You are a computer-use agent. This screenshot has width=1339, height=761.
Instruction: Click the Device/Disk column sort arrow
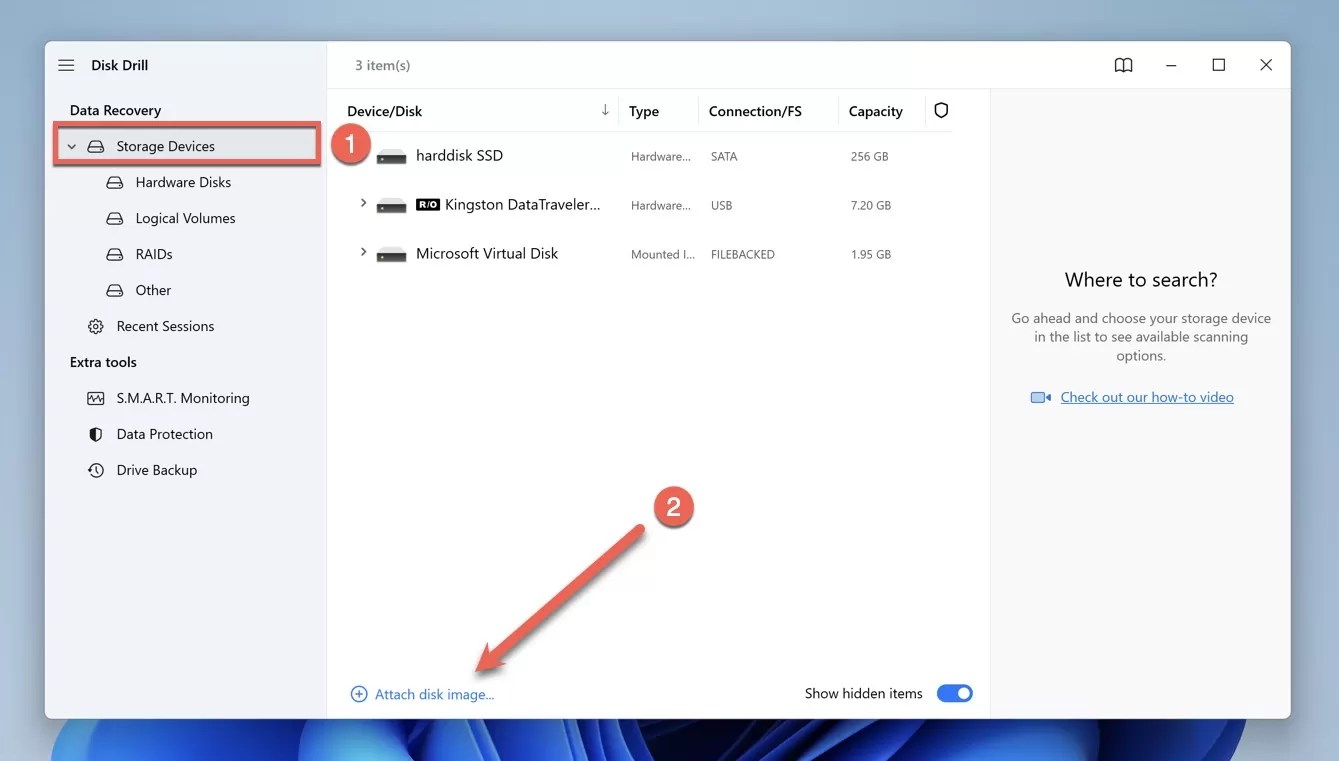click(604, 110)
